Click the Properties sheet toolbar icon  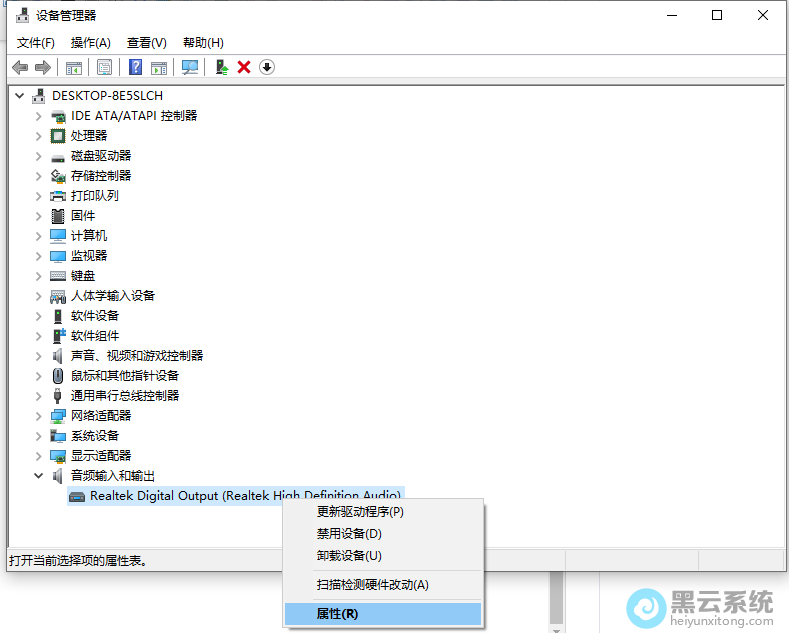point(104,67)
